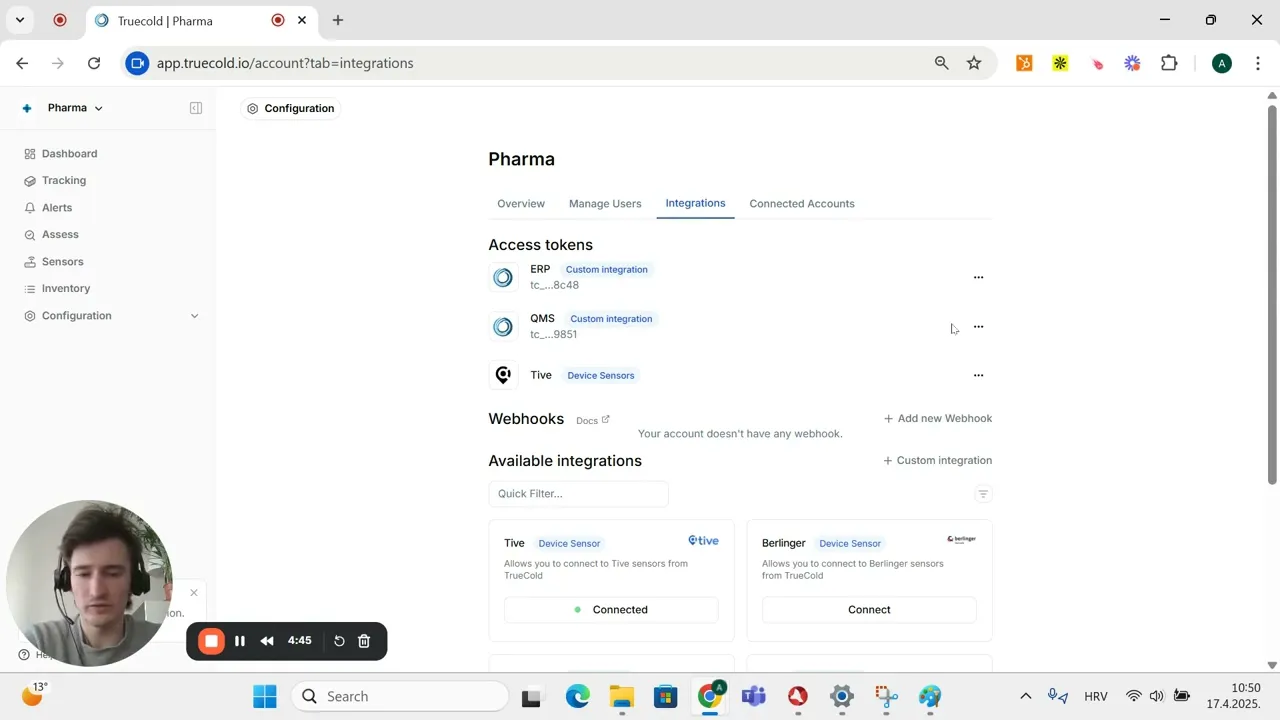The width and height of the screenshot is (1280, 720).
Task: Open the integrations filter icon
Action: (x=983, y=494)
